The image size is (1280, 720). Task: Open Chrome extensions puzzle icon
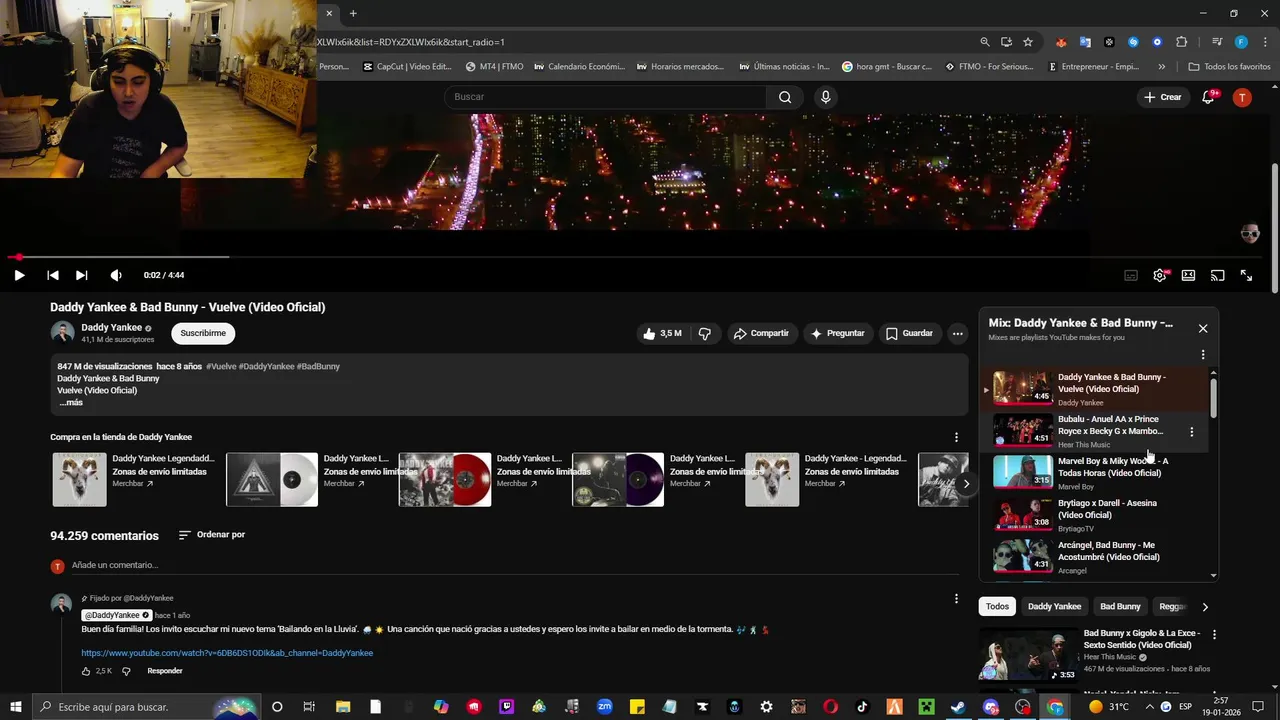click(1182, 42)
